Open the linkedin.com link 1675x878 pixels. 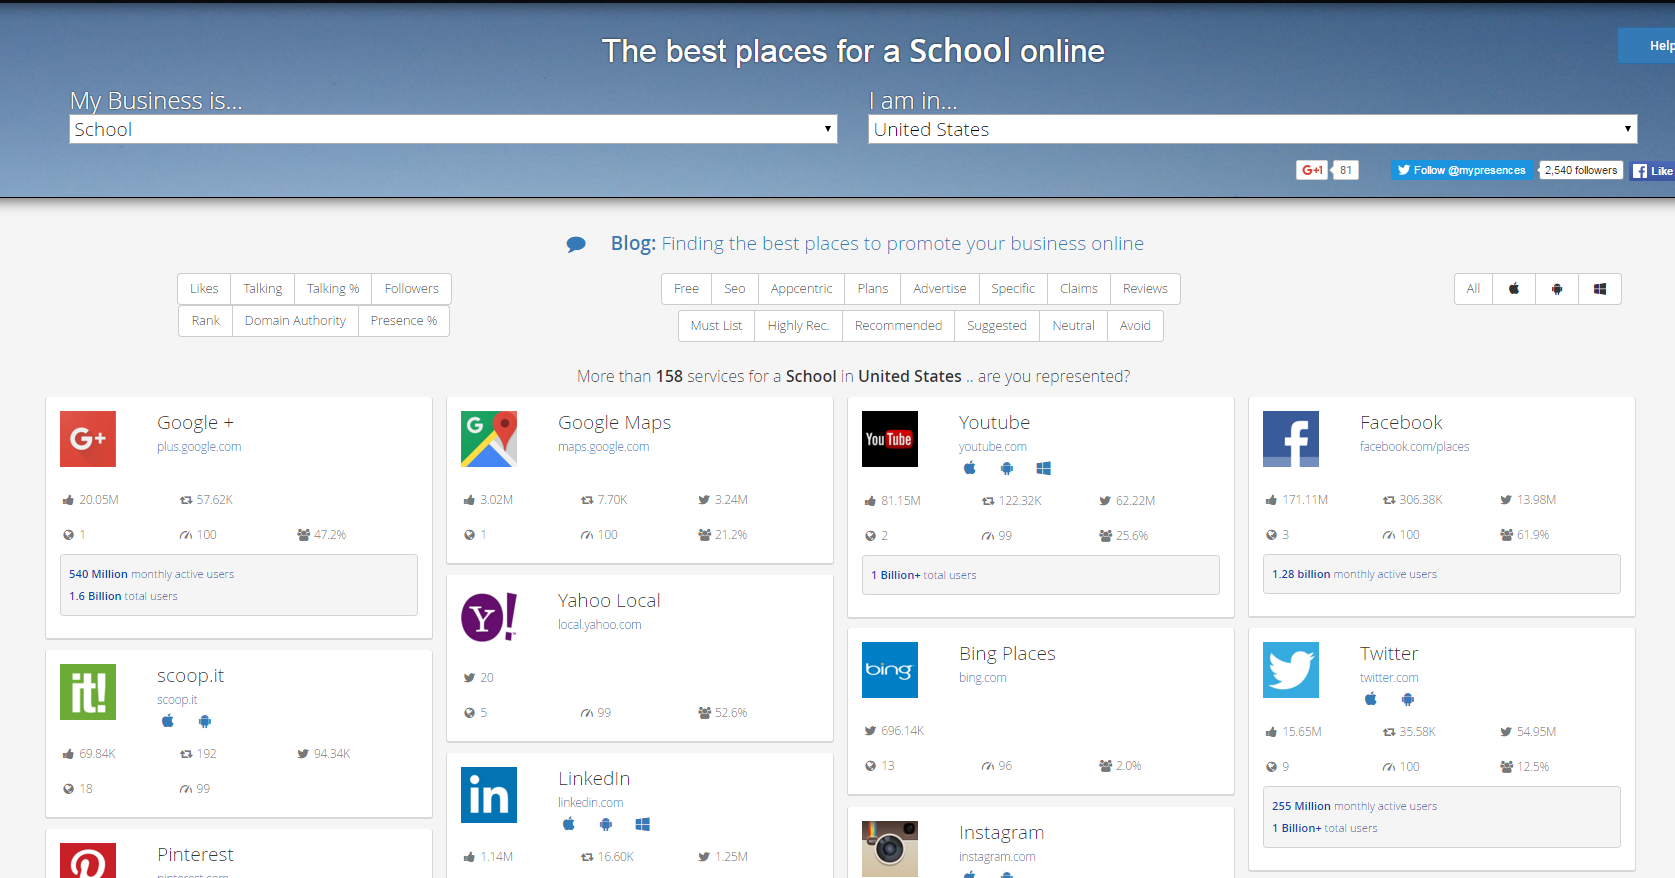click(590, 803)
